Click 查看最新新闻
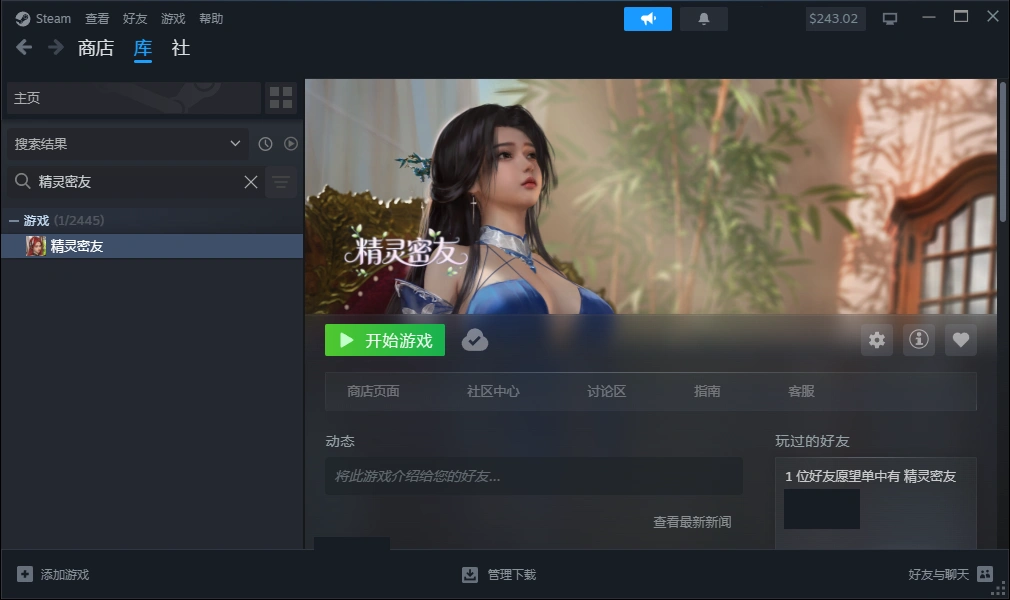1010x600 pixels. tap(692, 522)
